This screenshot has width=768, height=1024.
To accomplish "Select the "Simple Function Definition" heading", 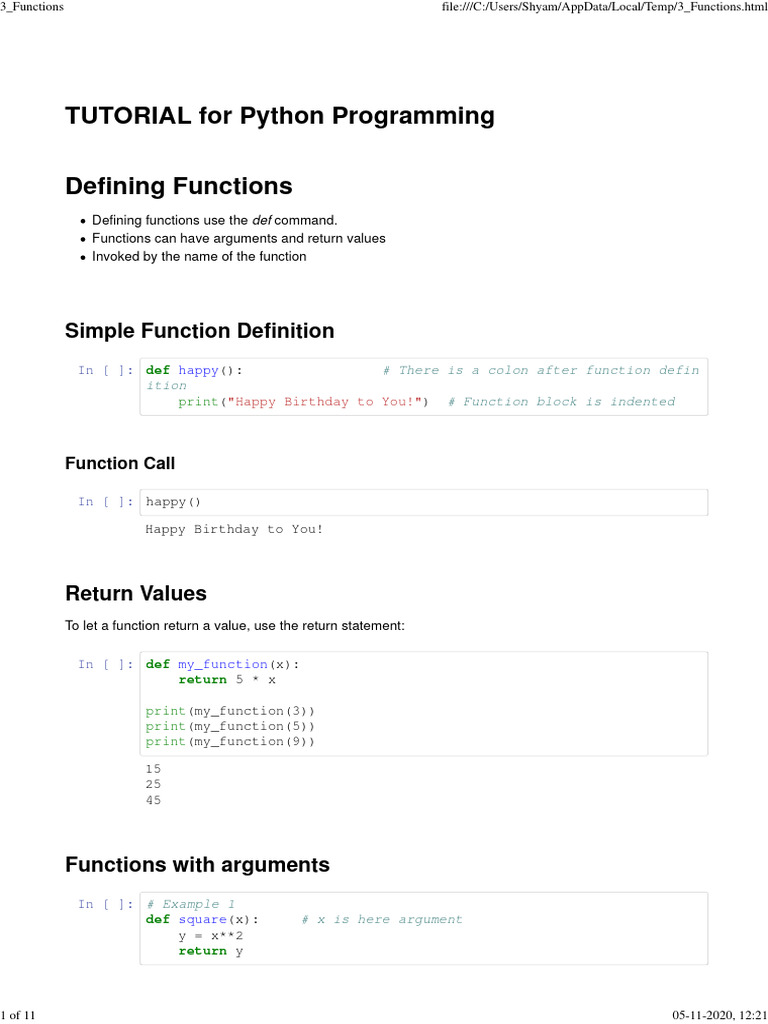I will (x=200, y=331).
